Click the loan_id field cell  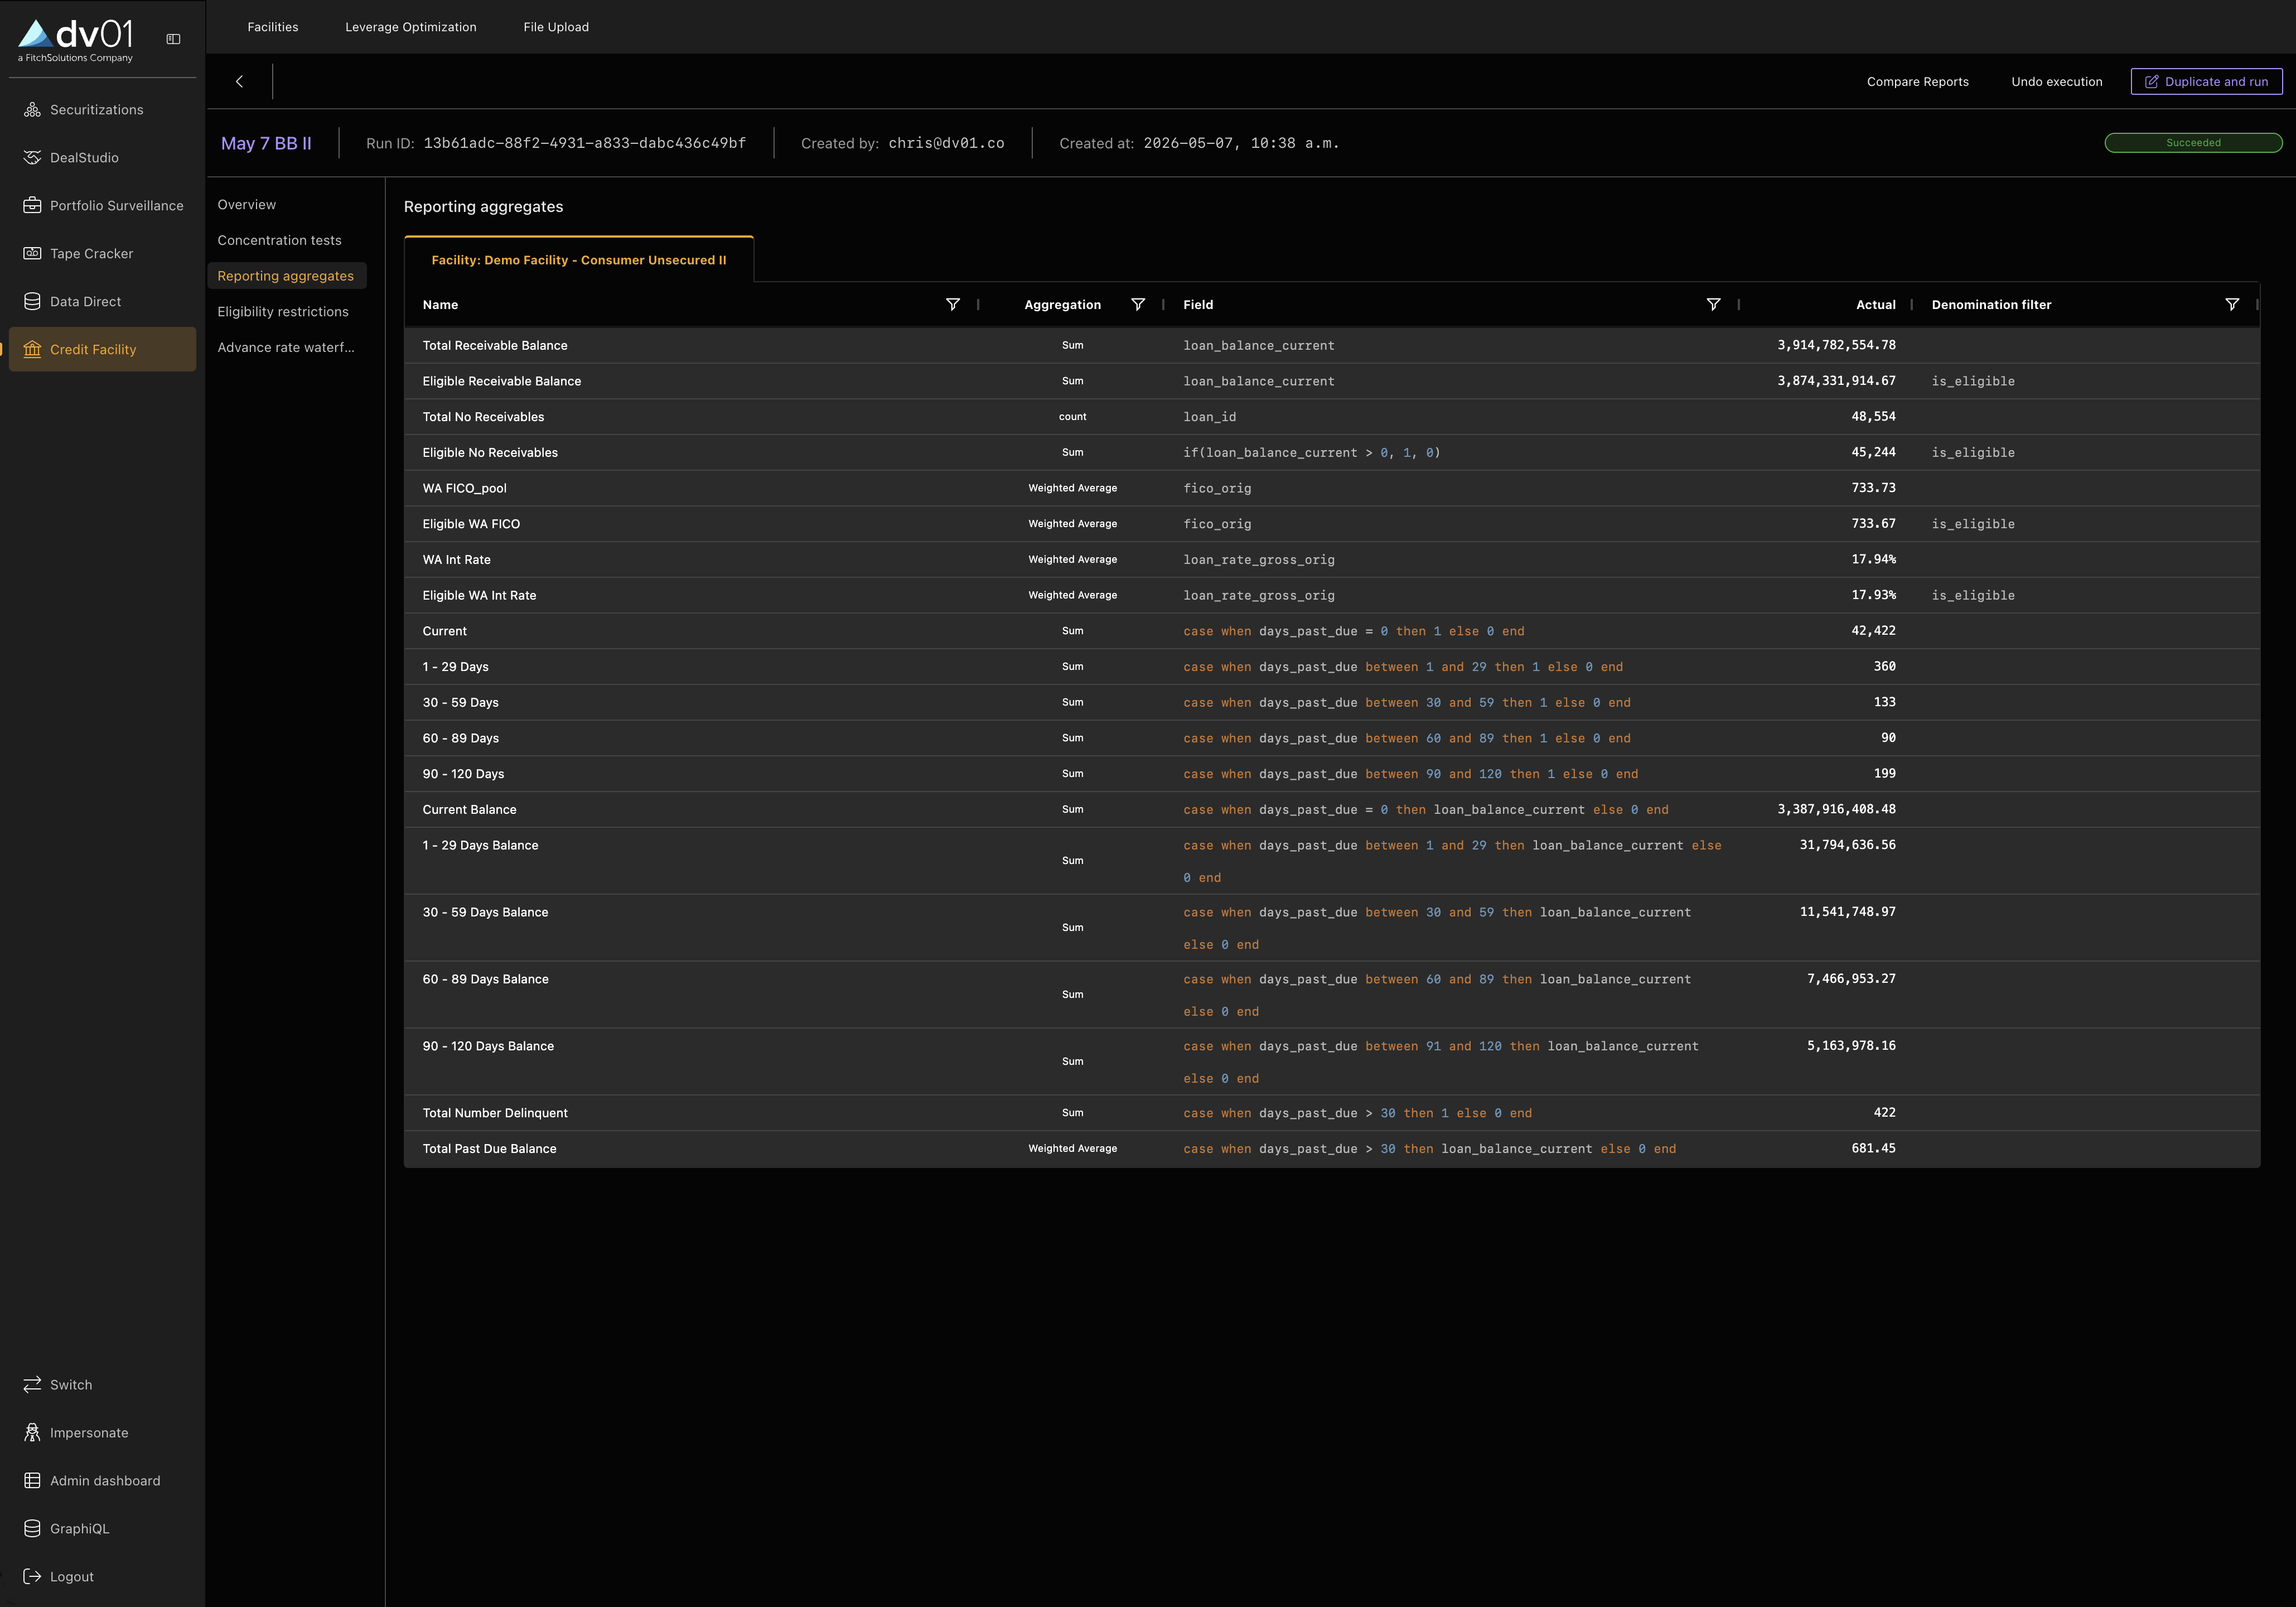1210,417
